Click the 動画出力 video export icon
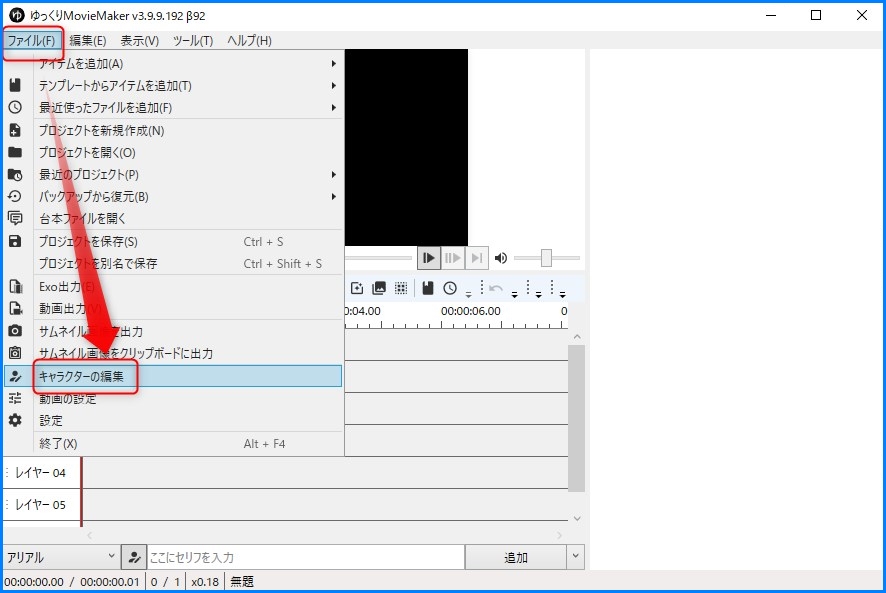The width and height of the screenshot is (886, 593). tap(16, 308)
